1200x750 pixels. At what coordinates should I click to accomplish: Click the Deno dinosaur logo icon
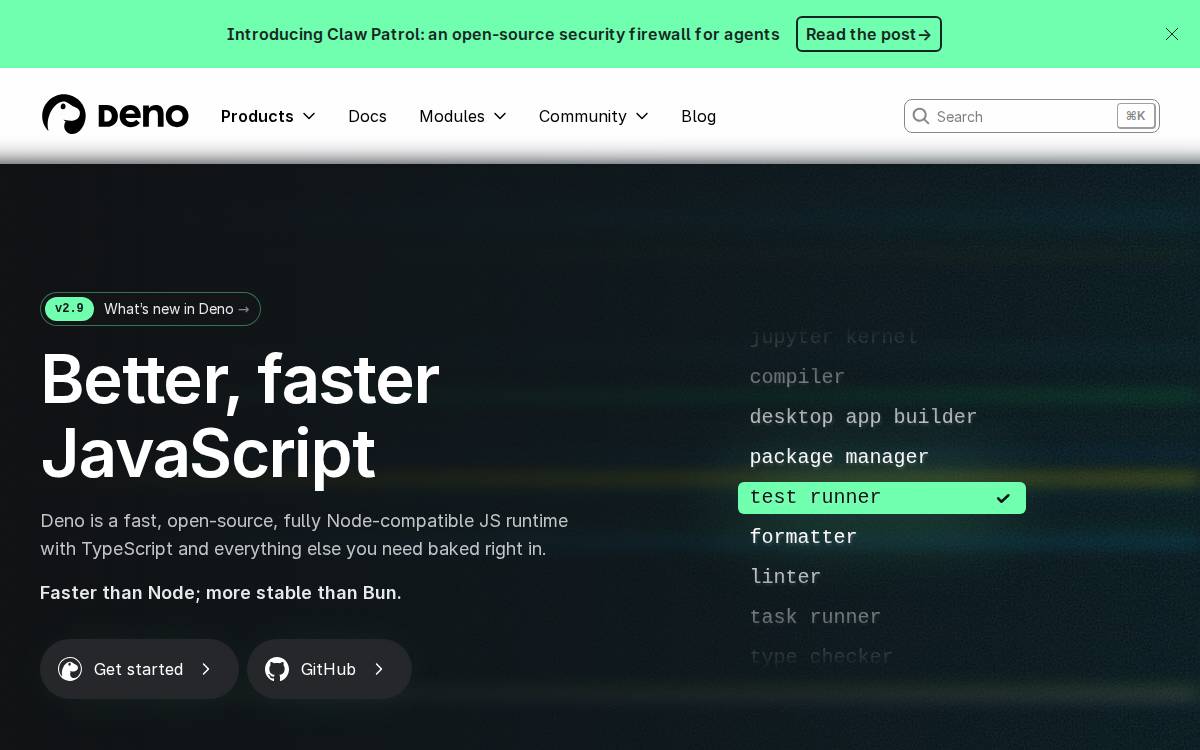(x=64, y=115)
